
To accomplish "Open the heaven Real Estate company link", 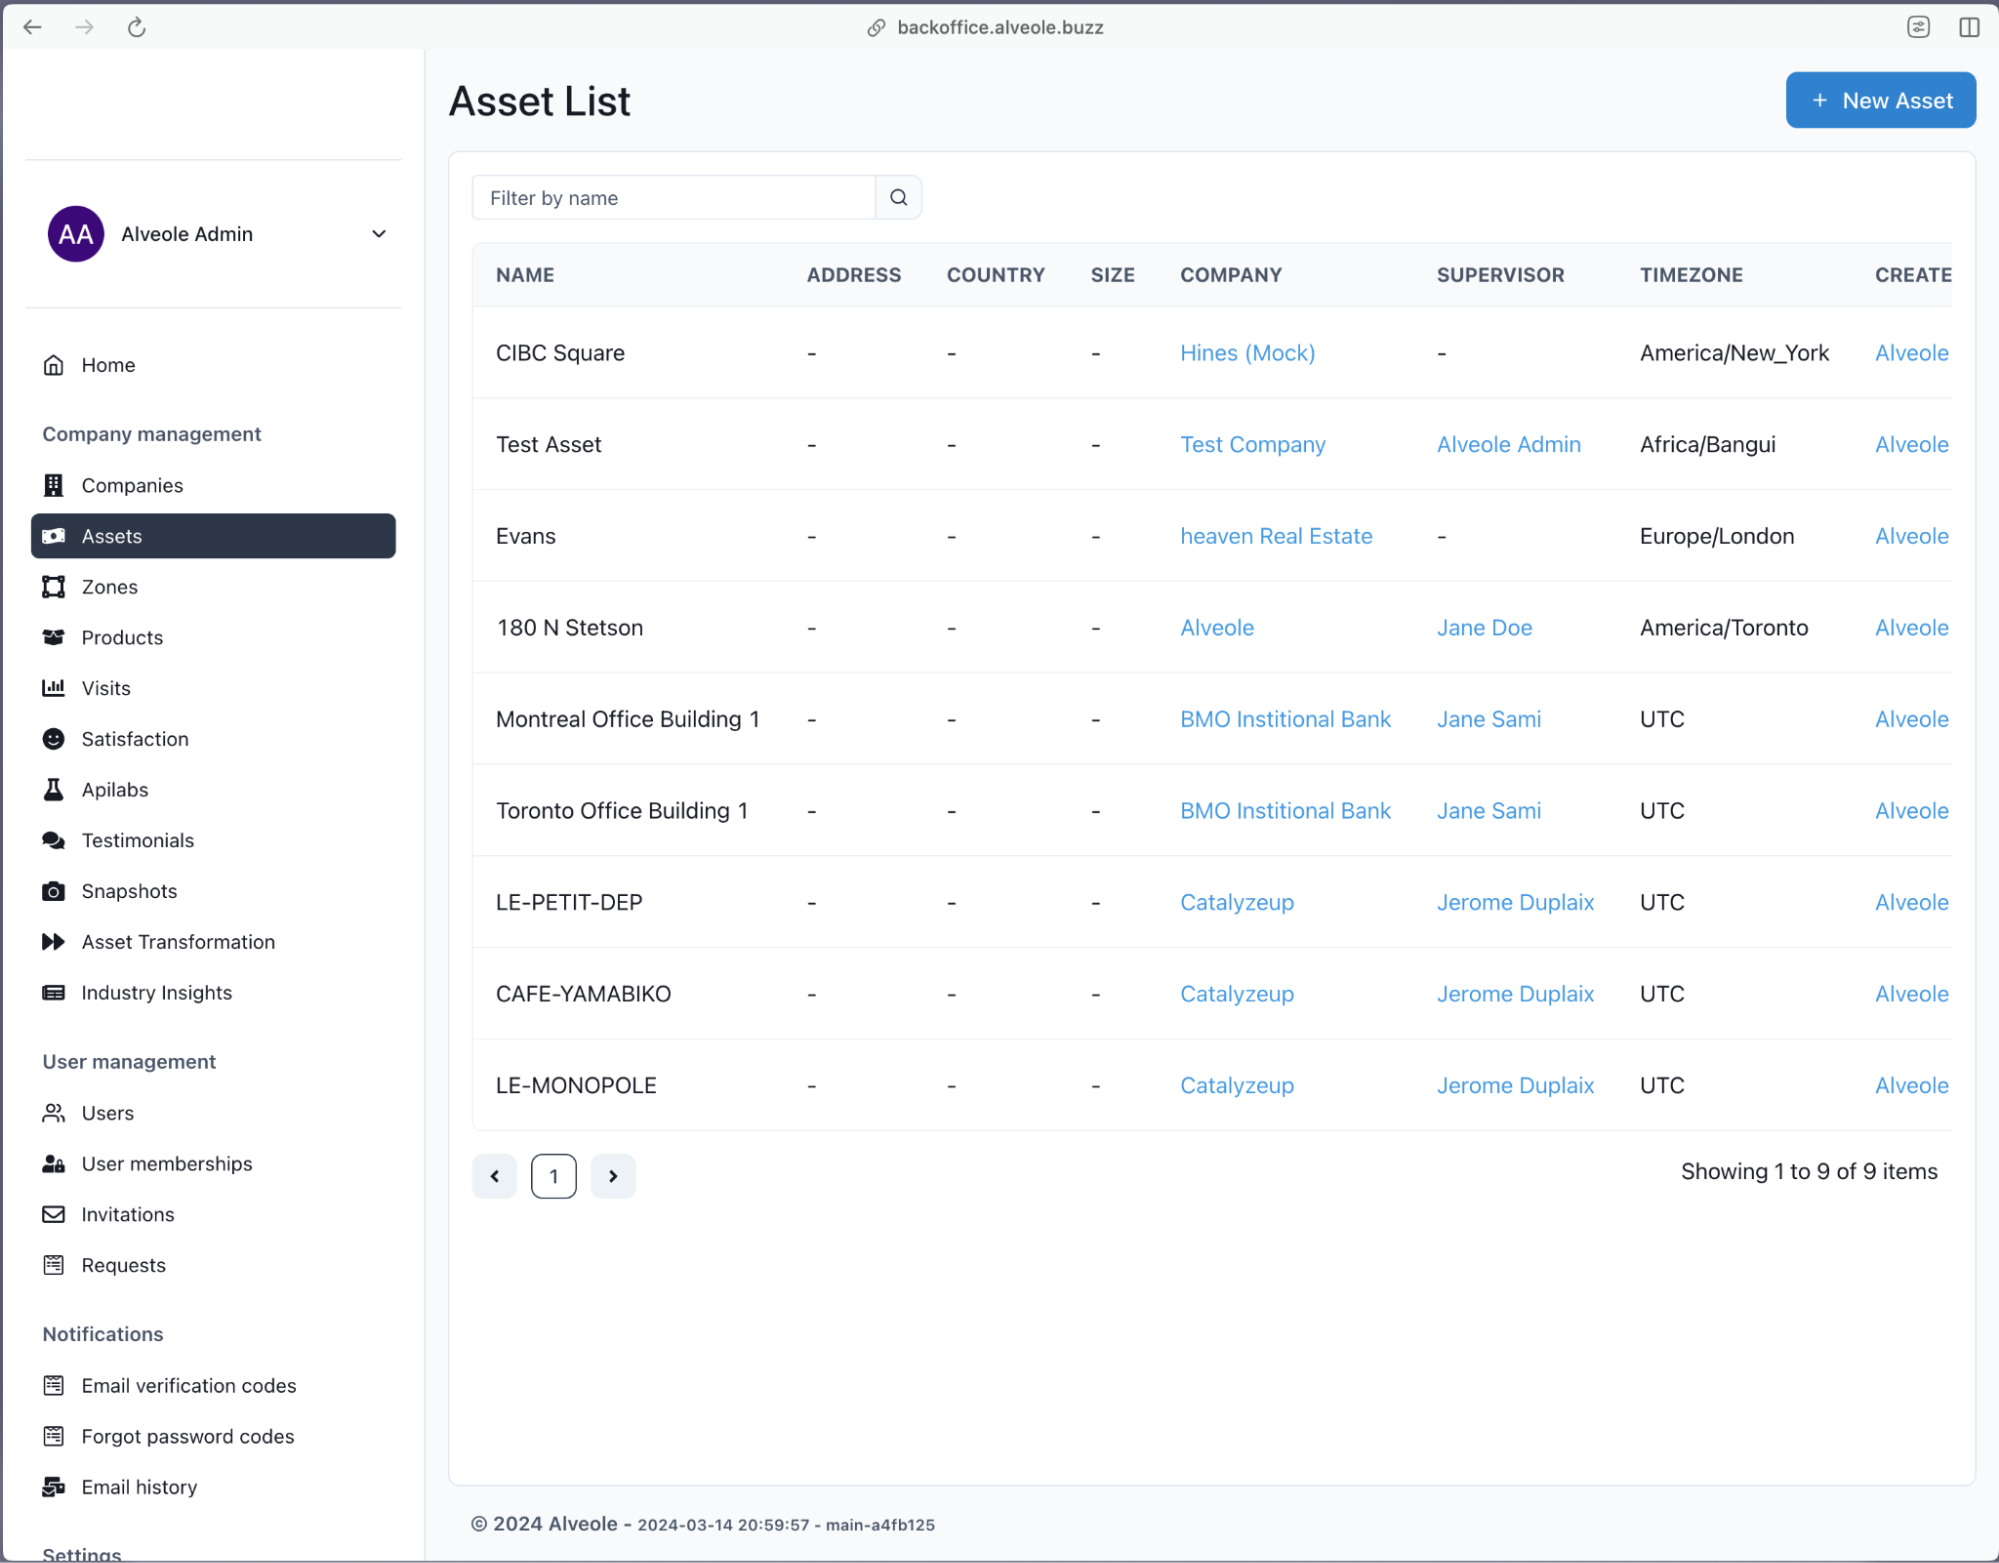I will [x=1275, y=536].
